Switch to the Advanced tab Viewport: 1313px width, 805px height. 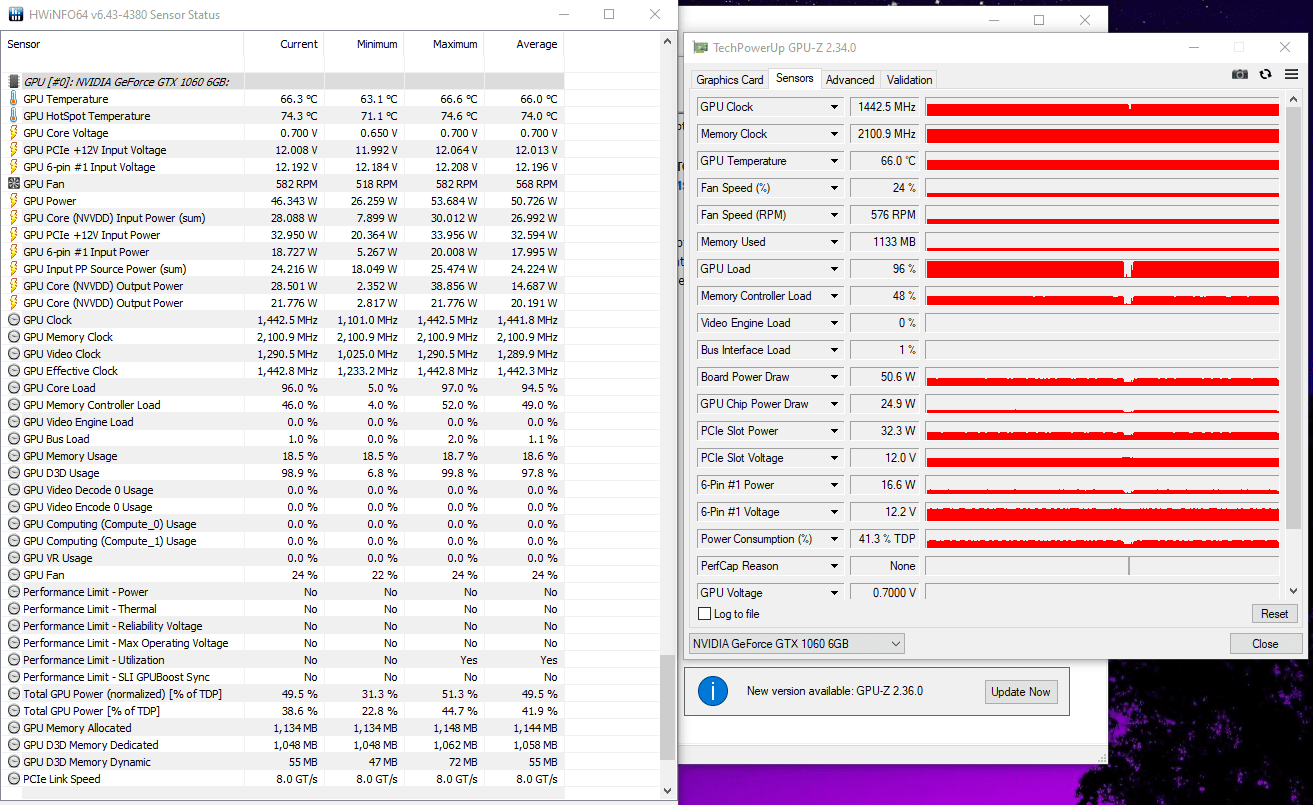tap(850, 80)
